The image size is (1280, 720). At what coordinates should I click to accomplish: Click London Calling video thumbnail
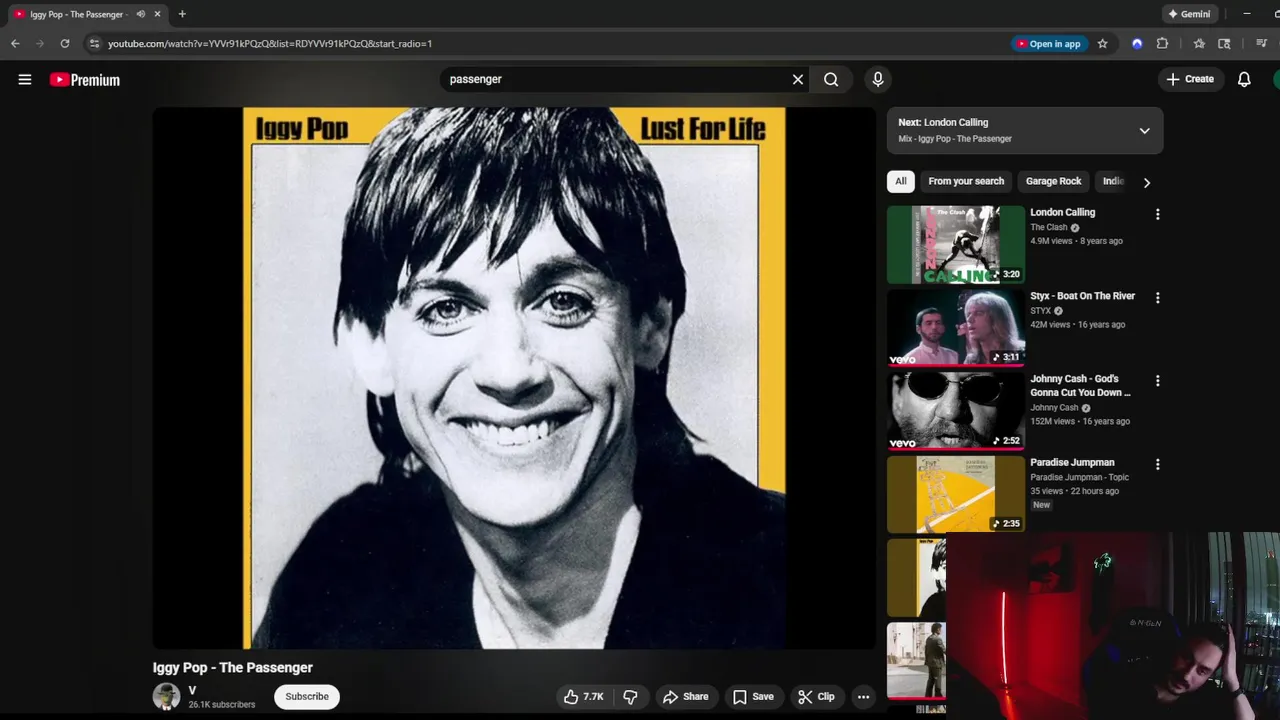(956, 245)
